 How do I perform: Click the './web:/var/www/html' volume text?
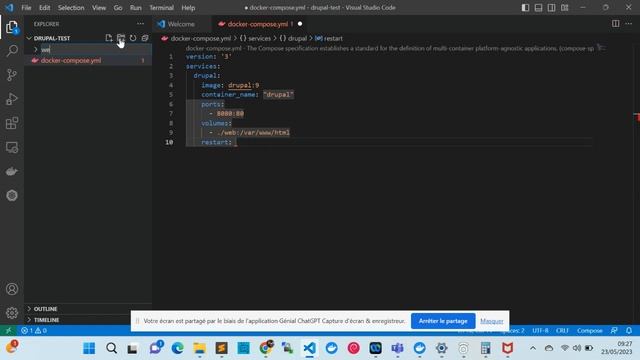pyautogui.click(x=253, y=133)
